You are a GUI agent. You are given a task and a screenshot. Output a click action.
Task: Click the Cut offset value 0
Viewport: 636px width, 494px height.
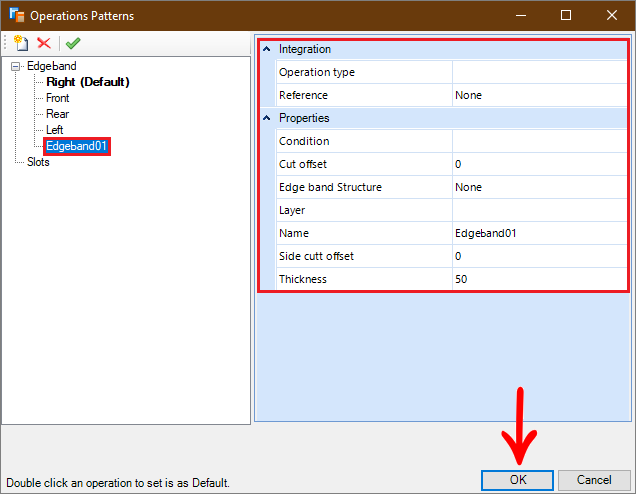tap(539, 164)
